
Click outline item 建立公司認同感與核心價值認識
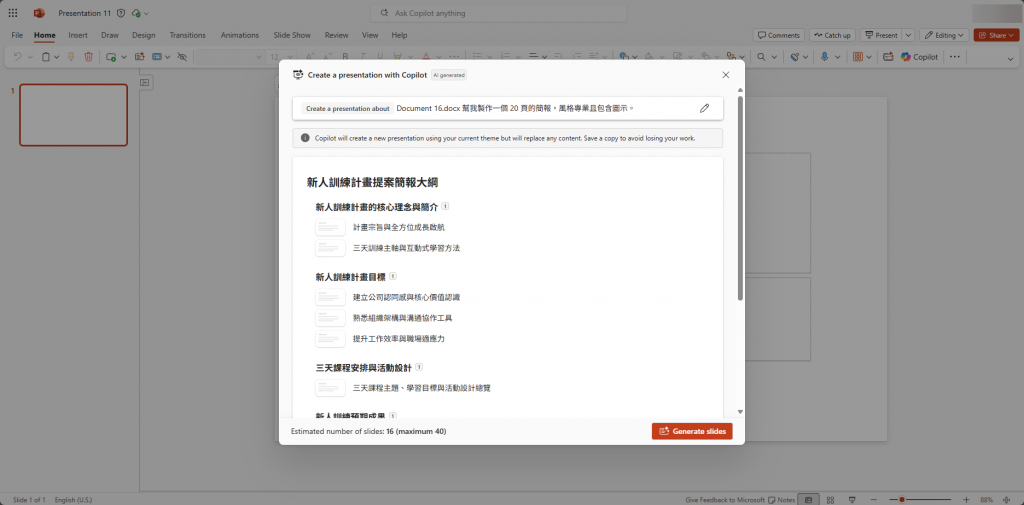point(406,297)
